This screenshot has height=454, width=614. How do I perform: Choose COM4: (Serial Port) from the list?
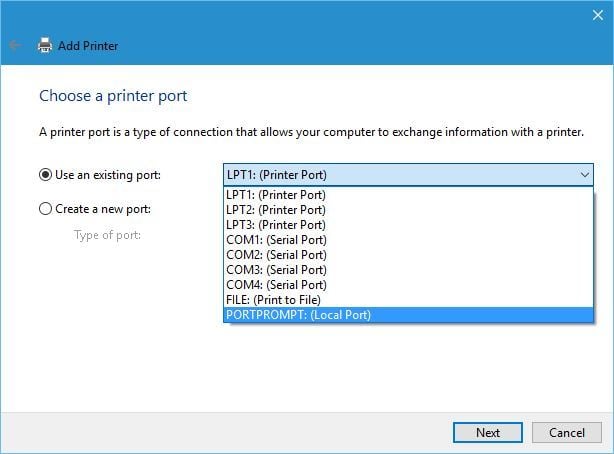tap(408, 285)
